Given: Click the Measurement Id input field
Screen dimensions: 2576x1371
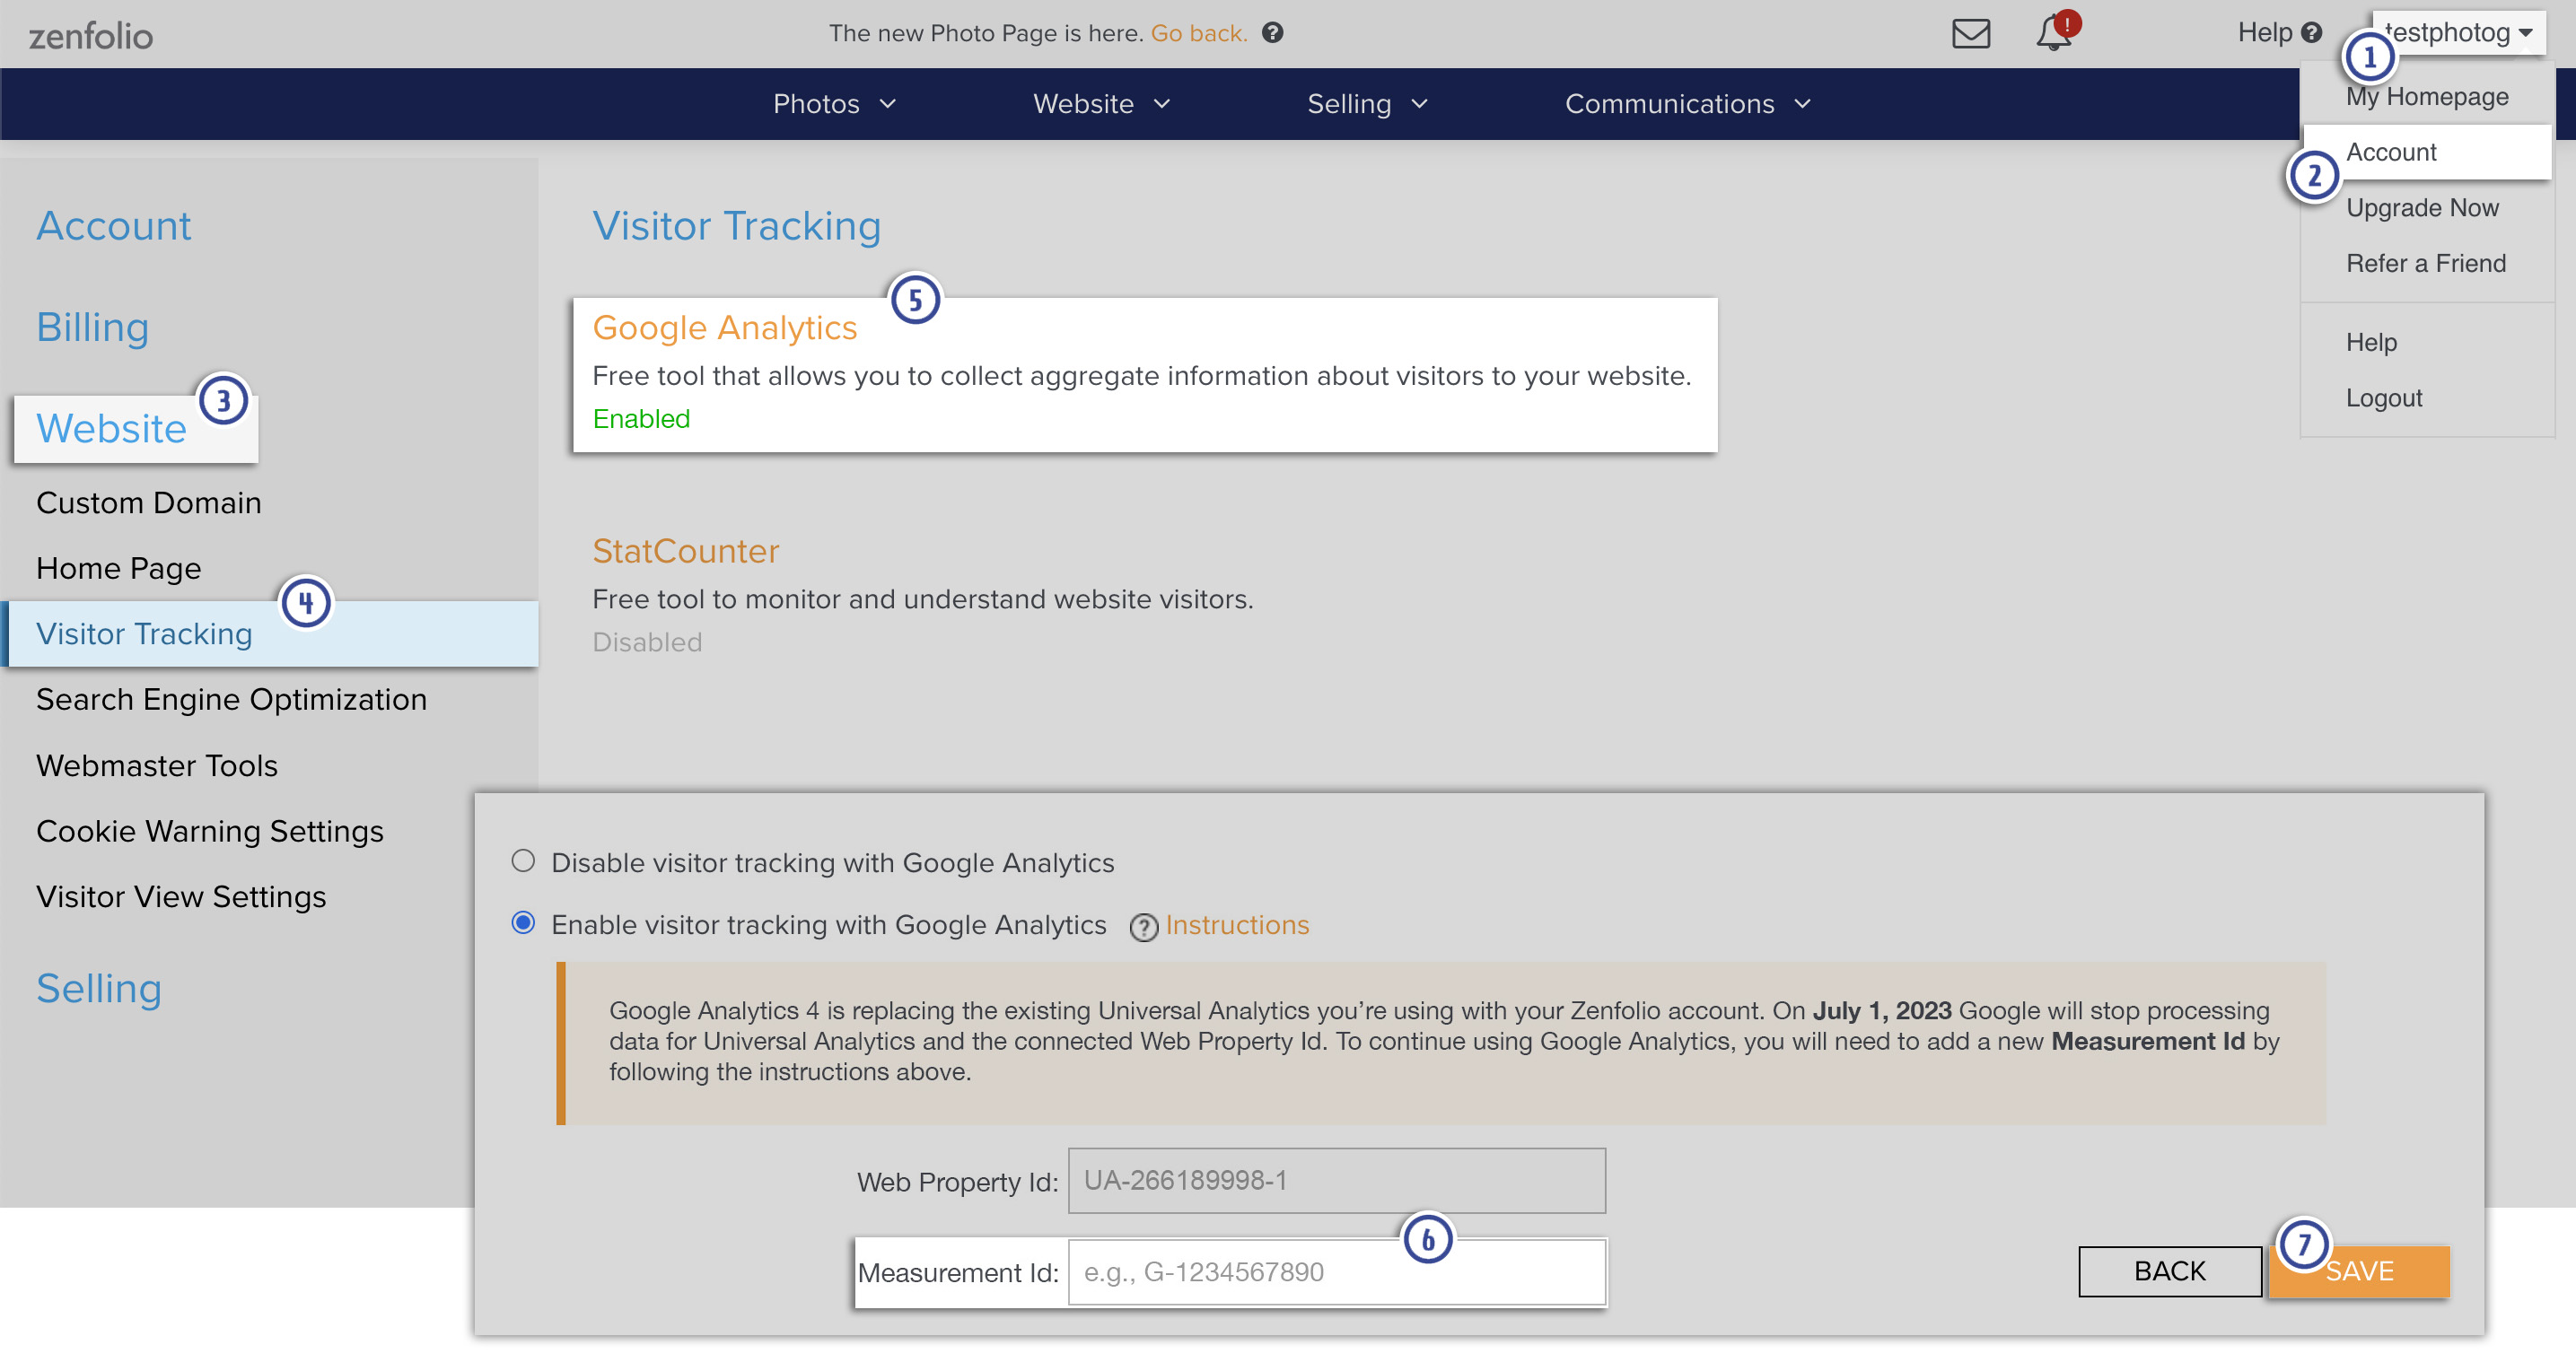Looking at the screenshot, I should point(1336,1273).
